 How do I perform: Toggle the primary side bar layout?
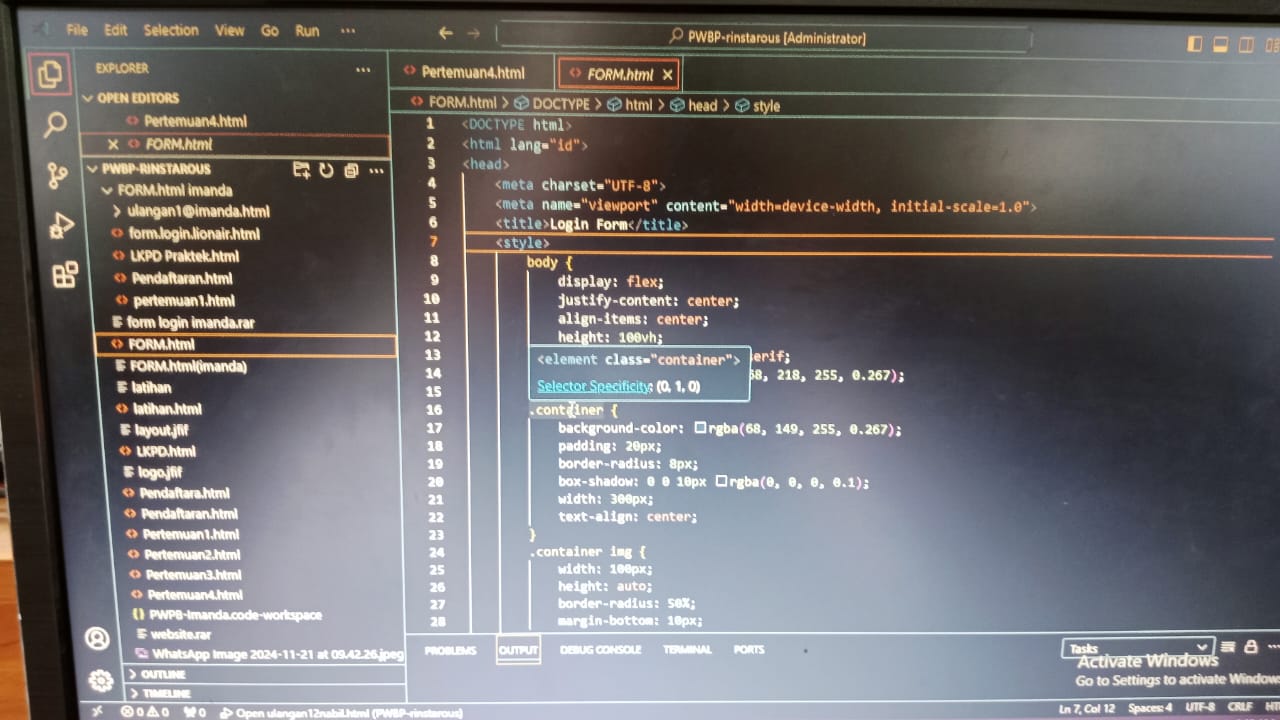click(1195, 44)
